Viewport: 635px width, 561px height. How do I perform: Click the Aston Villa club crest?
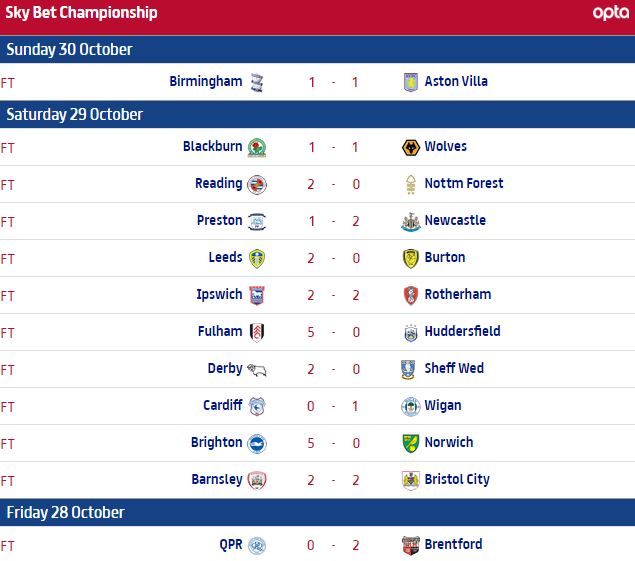pyautogui.click(x=408, y=82)
